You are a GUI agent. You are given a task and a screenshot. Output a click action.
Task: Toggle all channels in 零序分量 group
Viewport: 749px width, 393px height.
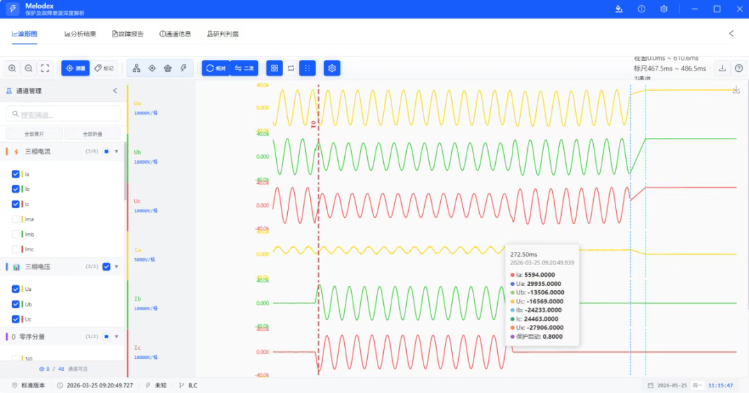click(x=107, y=337)
